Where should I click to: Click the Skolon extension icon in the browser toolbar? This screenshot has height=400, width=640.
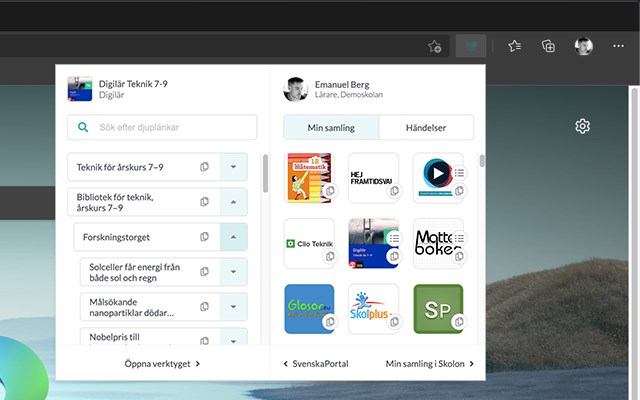pos(471,46)
